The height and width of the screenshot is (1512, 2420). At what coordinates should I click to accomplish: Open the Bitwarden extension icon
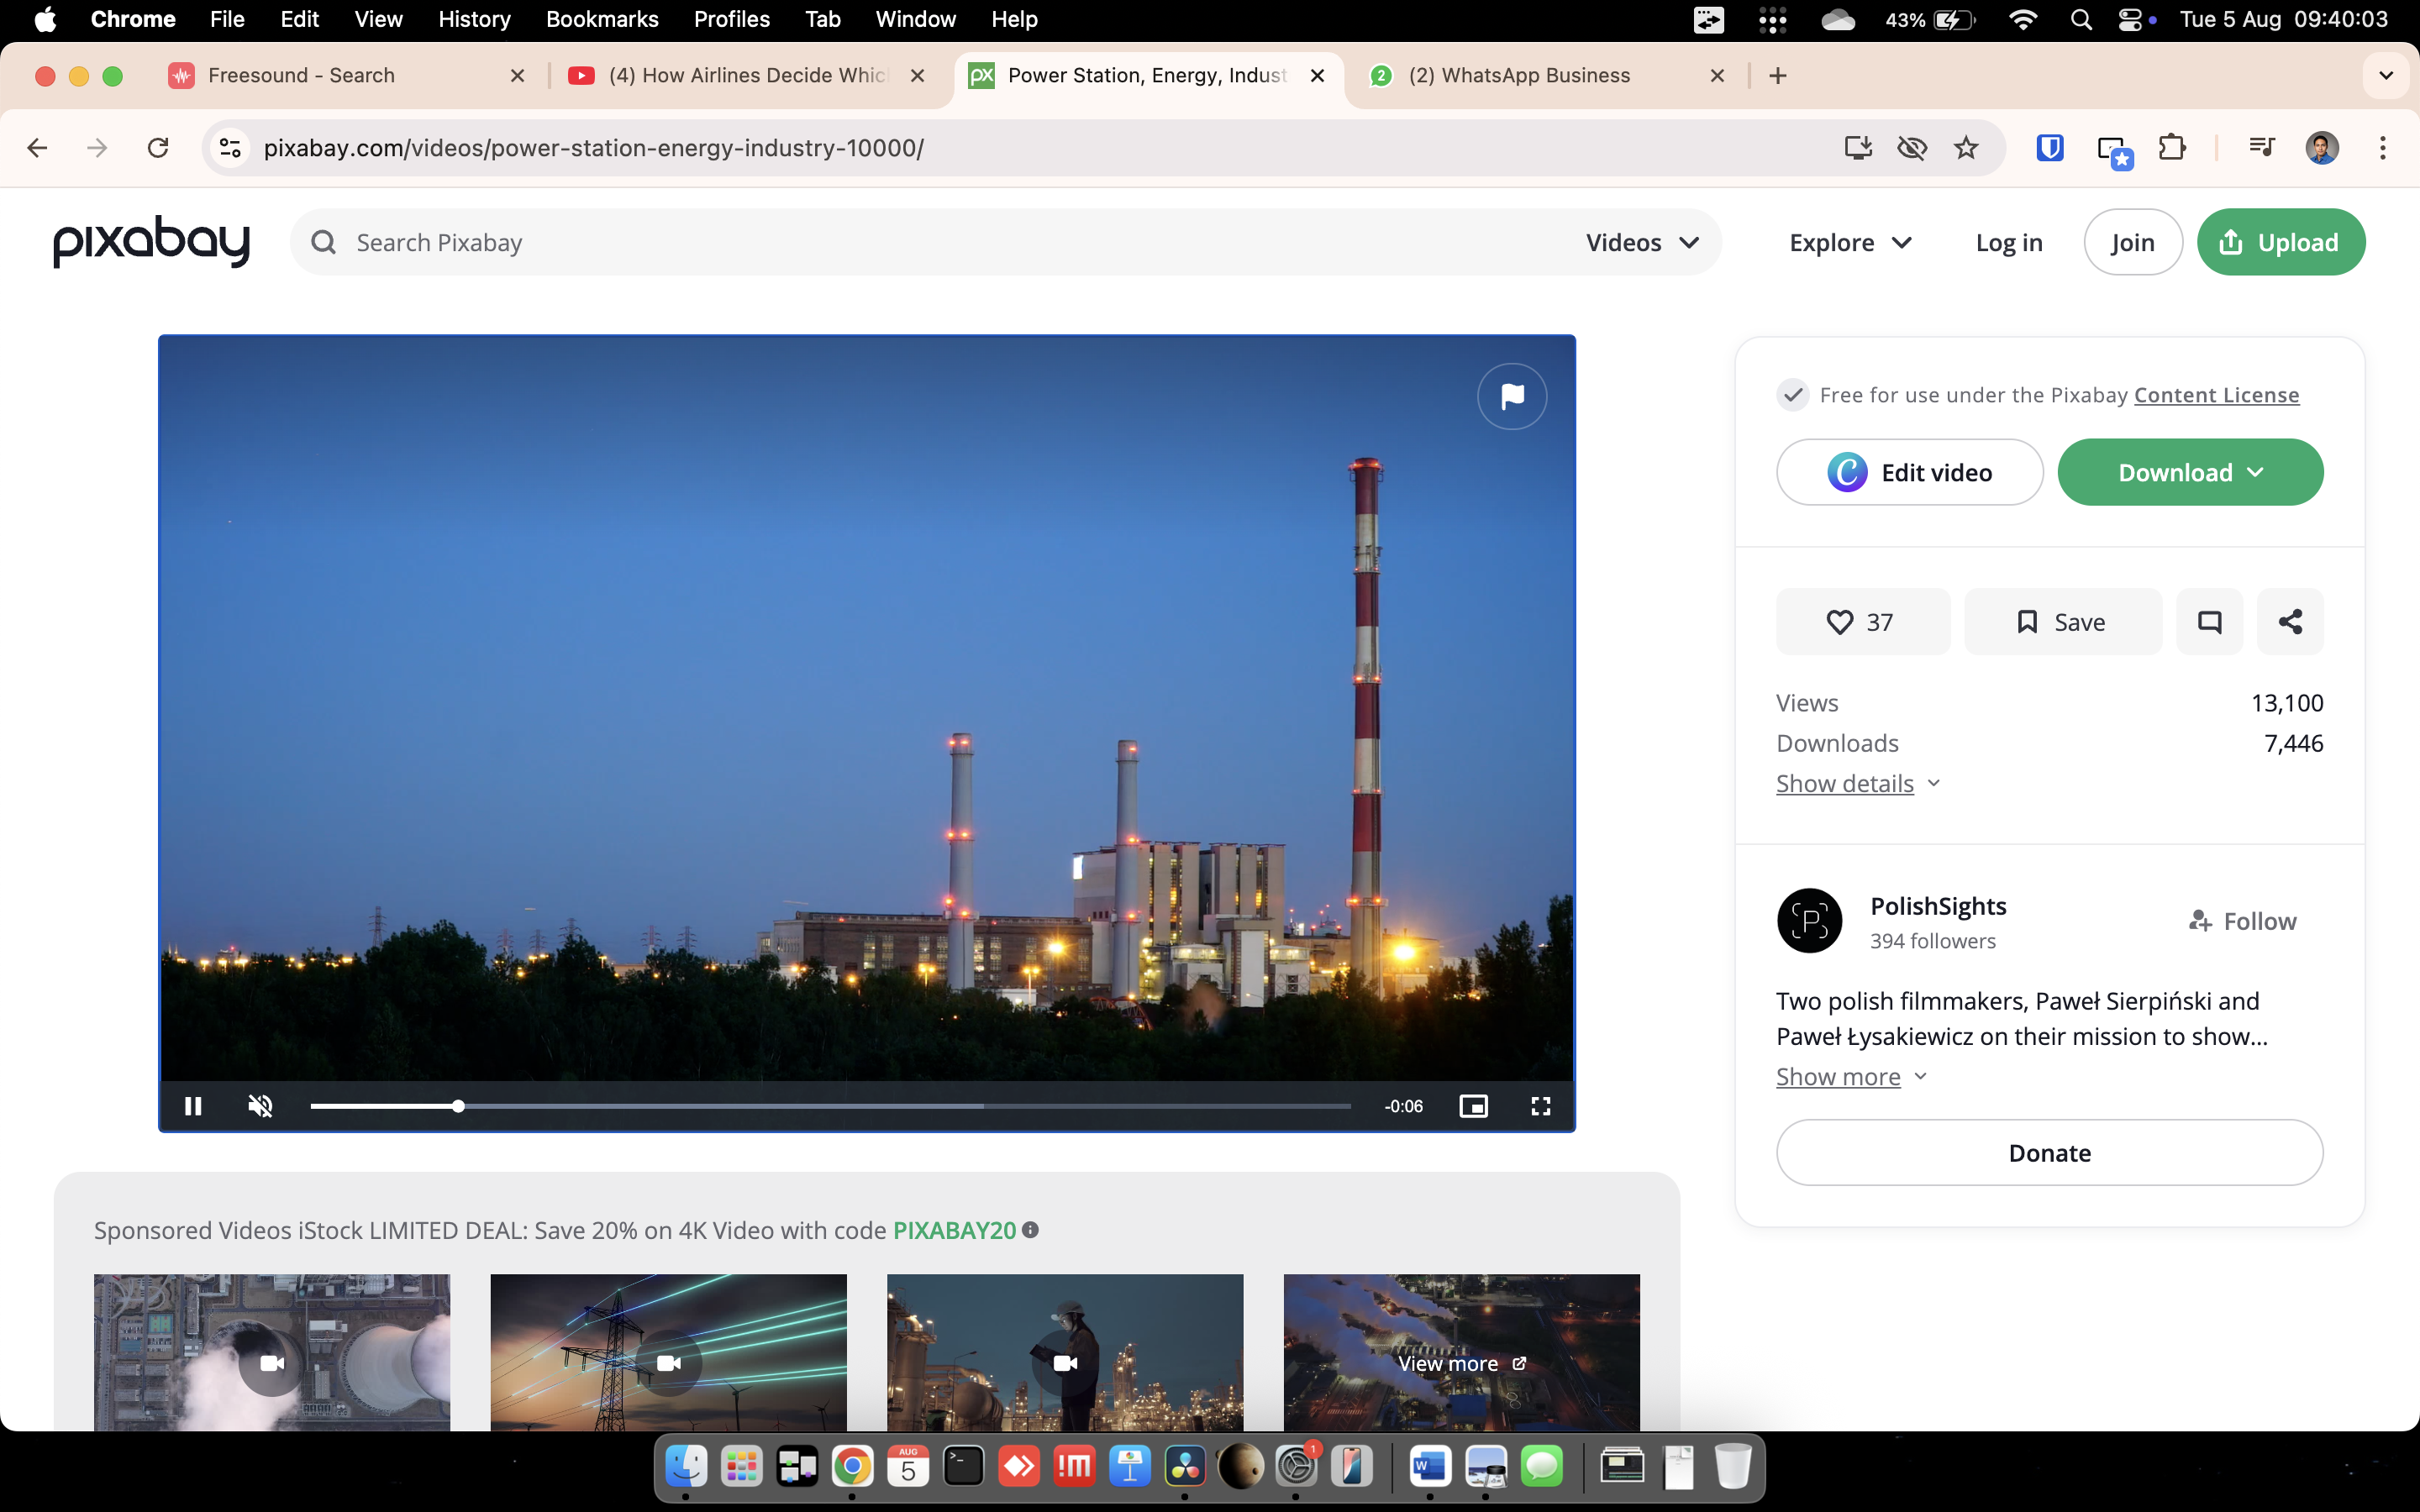pos(2049,148)
